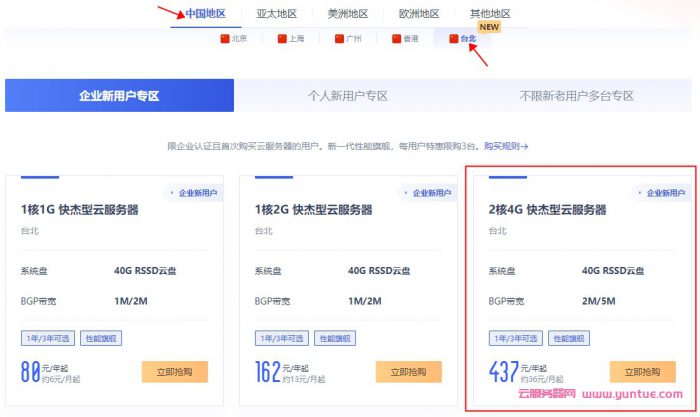The image size is (700, 417).
Task: Click the flag icon beside 上海
Action: point(282,39)
